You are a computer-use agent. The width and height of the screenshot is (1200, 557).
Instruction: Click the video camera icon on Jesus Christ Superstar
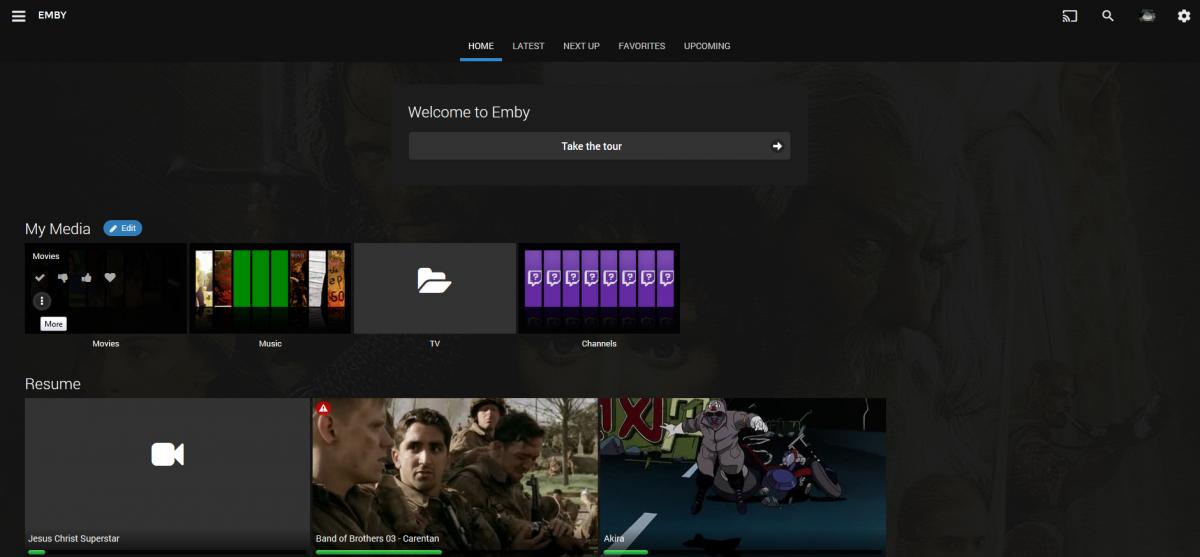coord(167,455)
